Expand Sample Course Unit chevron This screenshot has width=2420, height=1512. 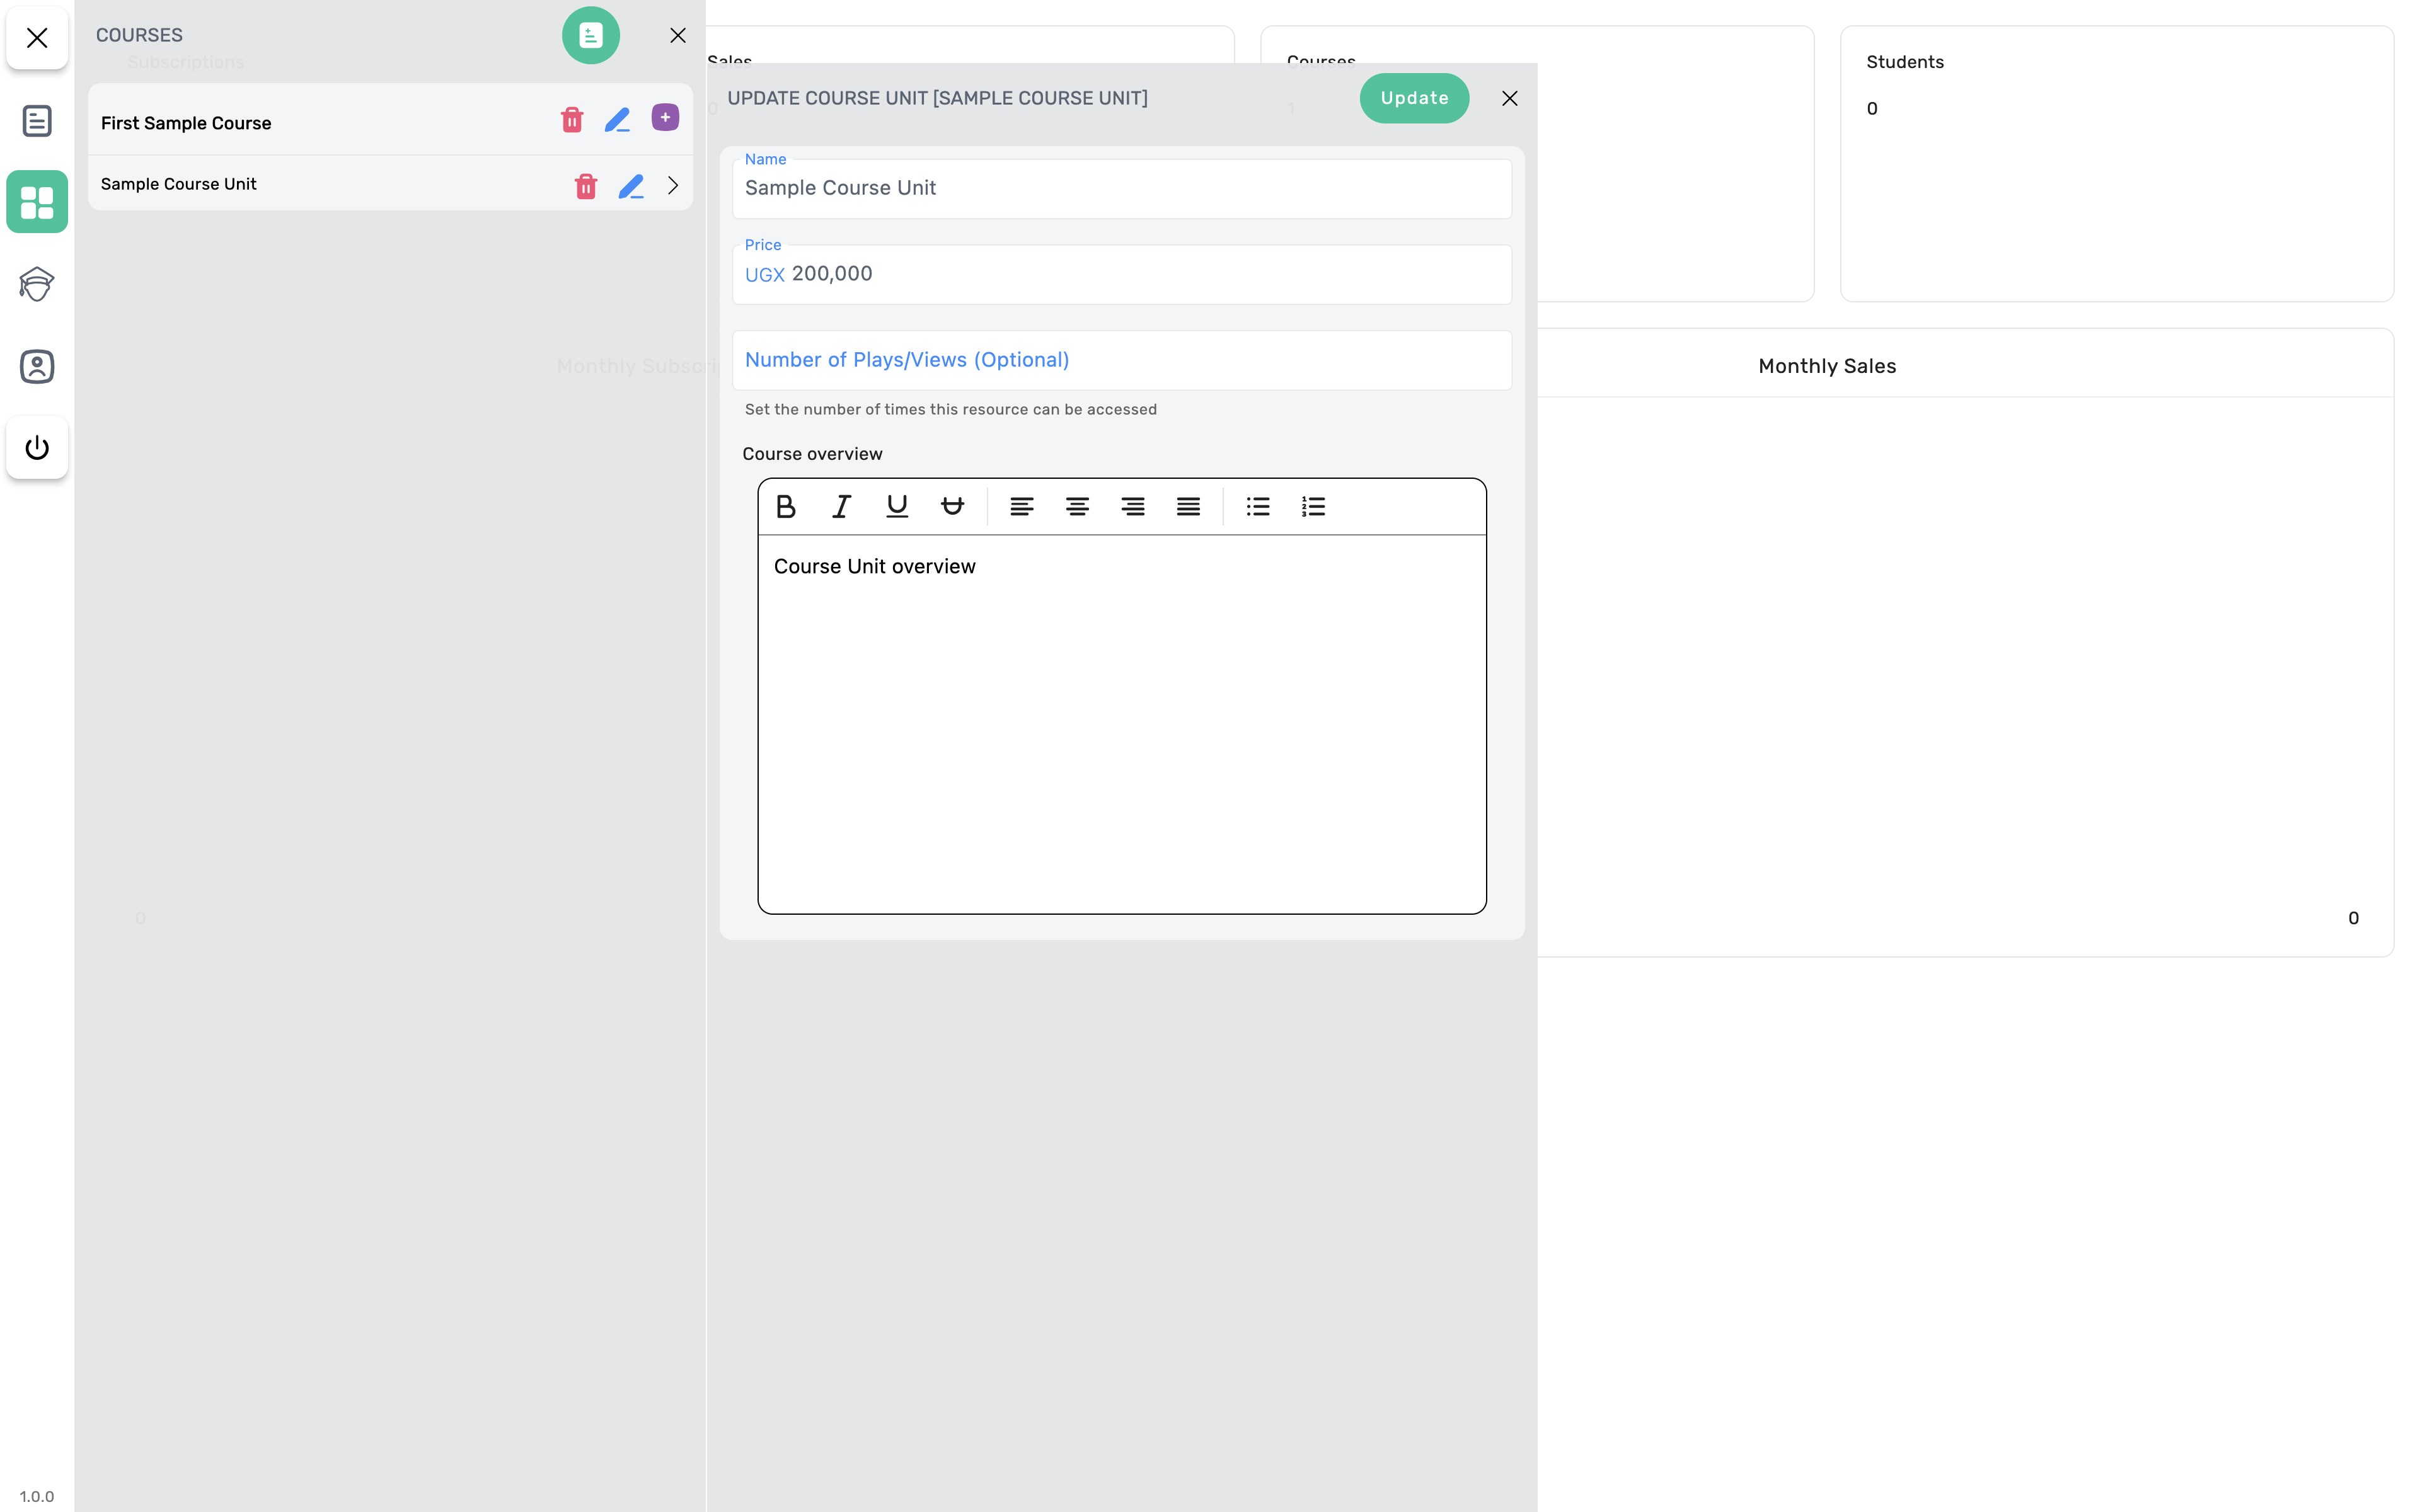(673, 185)
